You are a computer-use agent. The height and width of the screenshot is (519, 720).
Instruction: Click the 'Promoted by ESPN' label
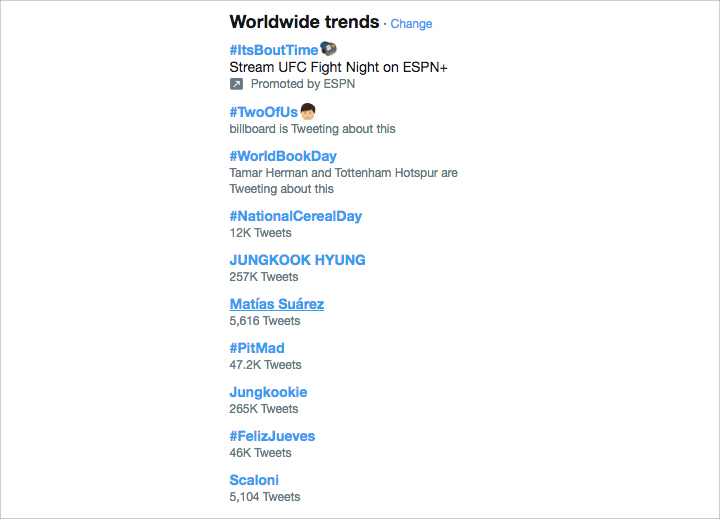click(x=303, y=84)
